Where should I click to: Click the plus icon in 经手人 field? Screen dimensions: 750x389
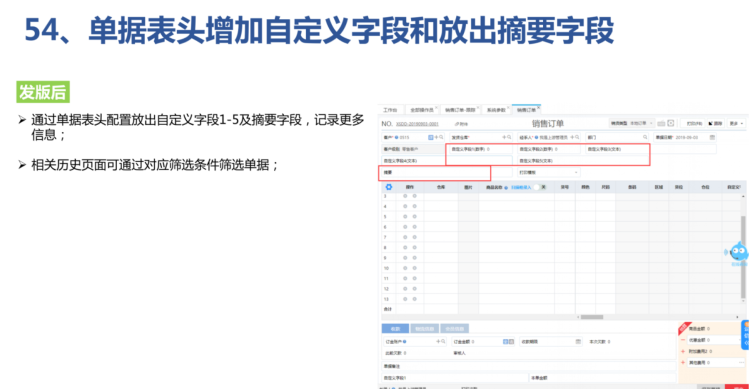coord(572,137)
